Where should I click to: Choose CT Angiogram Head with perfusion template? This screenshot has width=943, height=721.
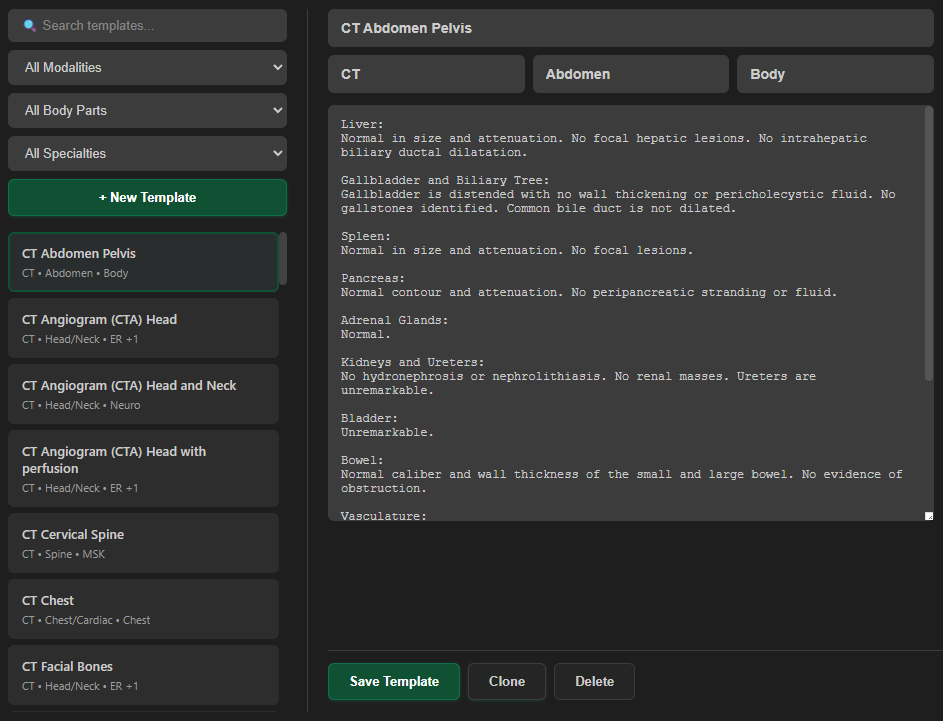click(143, 468)
